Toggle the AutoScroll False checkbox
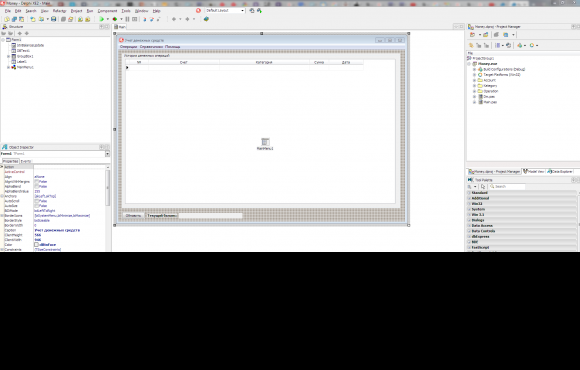The image size is (580, 370). (x=37, y=201)
